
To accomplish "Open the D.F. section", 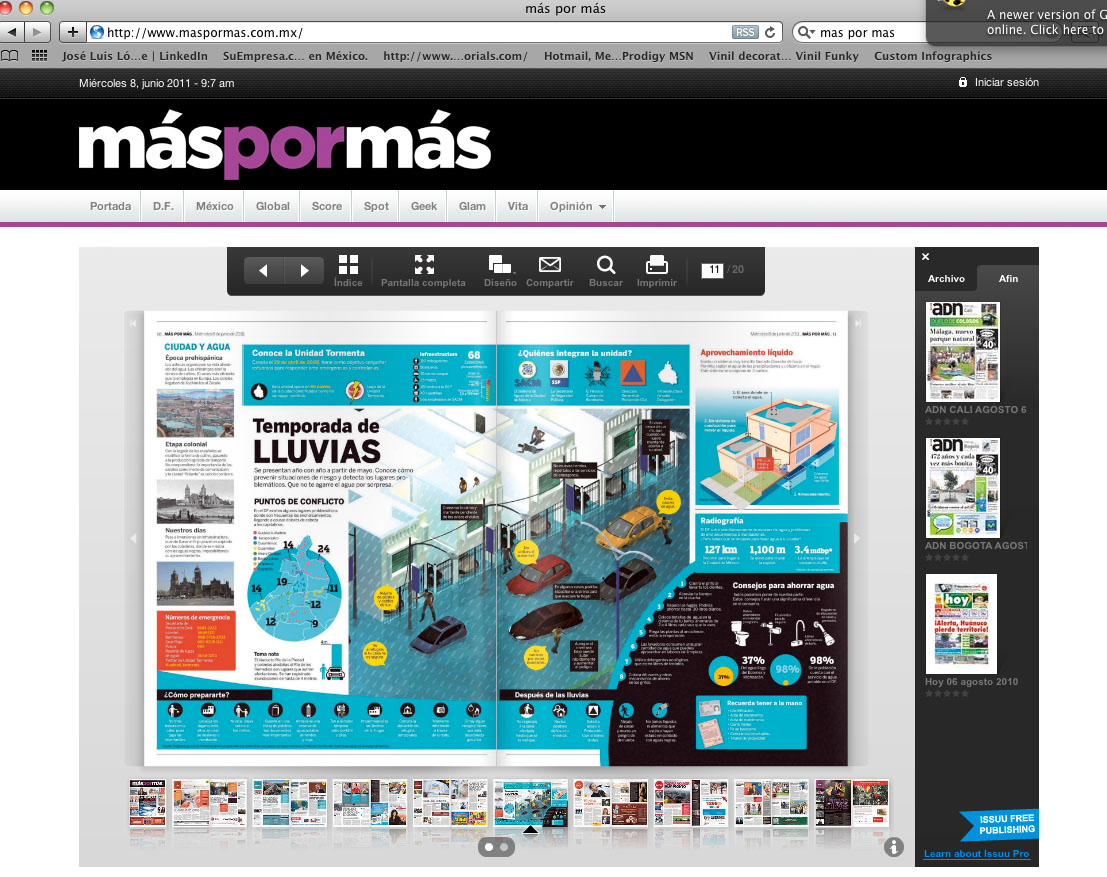I will 163,206.
